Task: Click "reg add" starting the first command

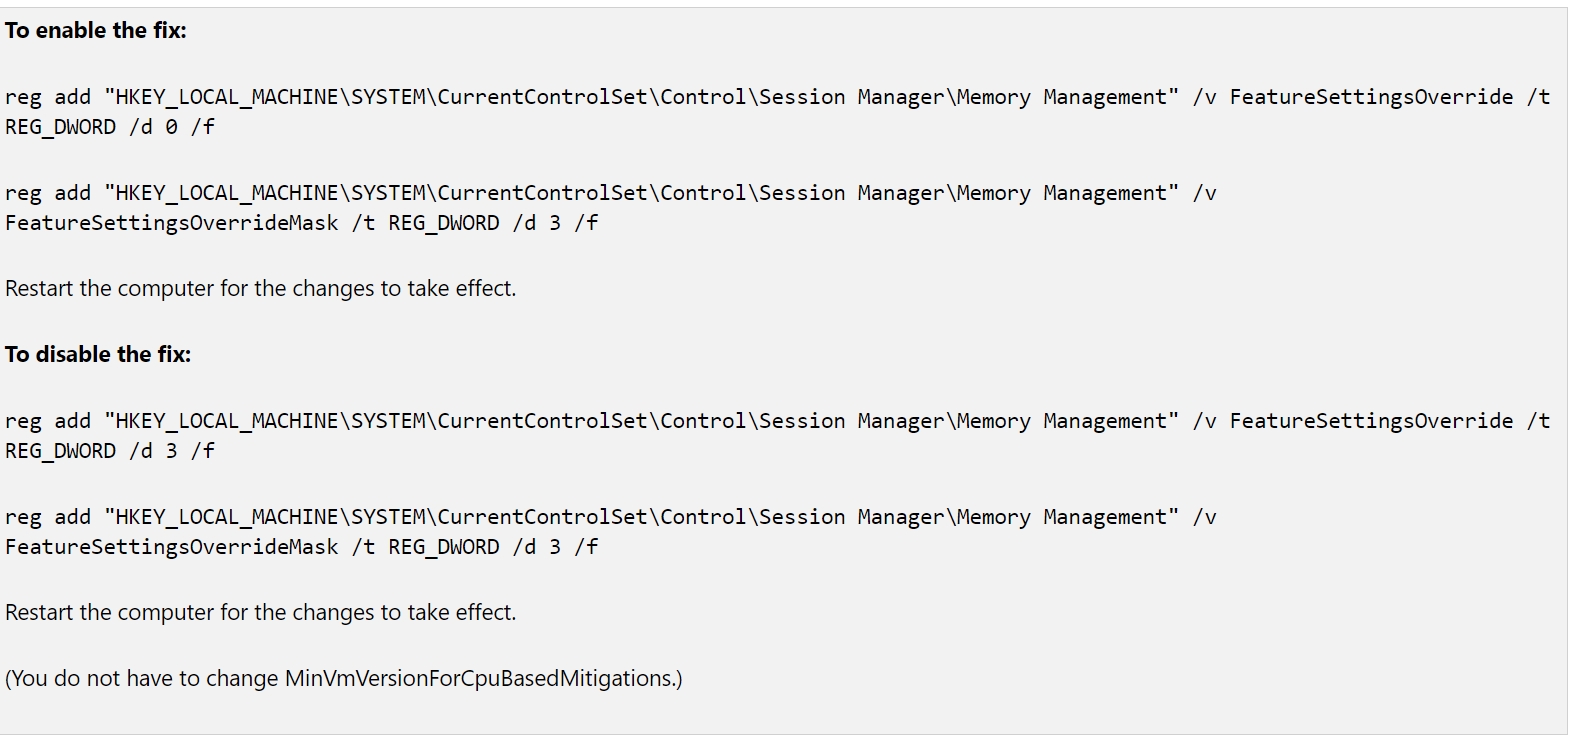Action: [x=48, y=97]
